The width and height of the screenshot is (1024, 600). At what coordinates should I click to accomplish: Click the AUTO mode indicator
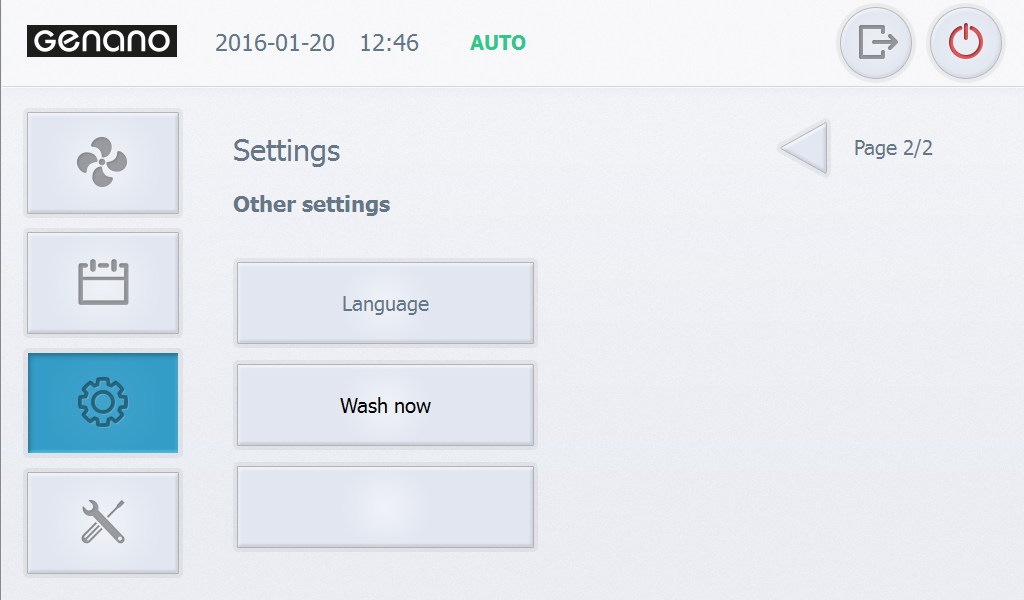click(x=498, y=43)
